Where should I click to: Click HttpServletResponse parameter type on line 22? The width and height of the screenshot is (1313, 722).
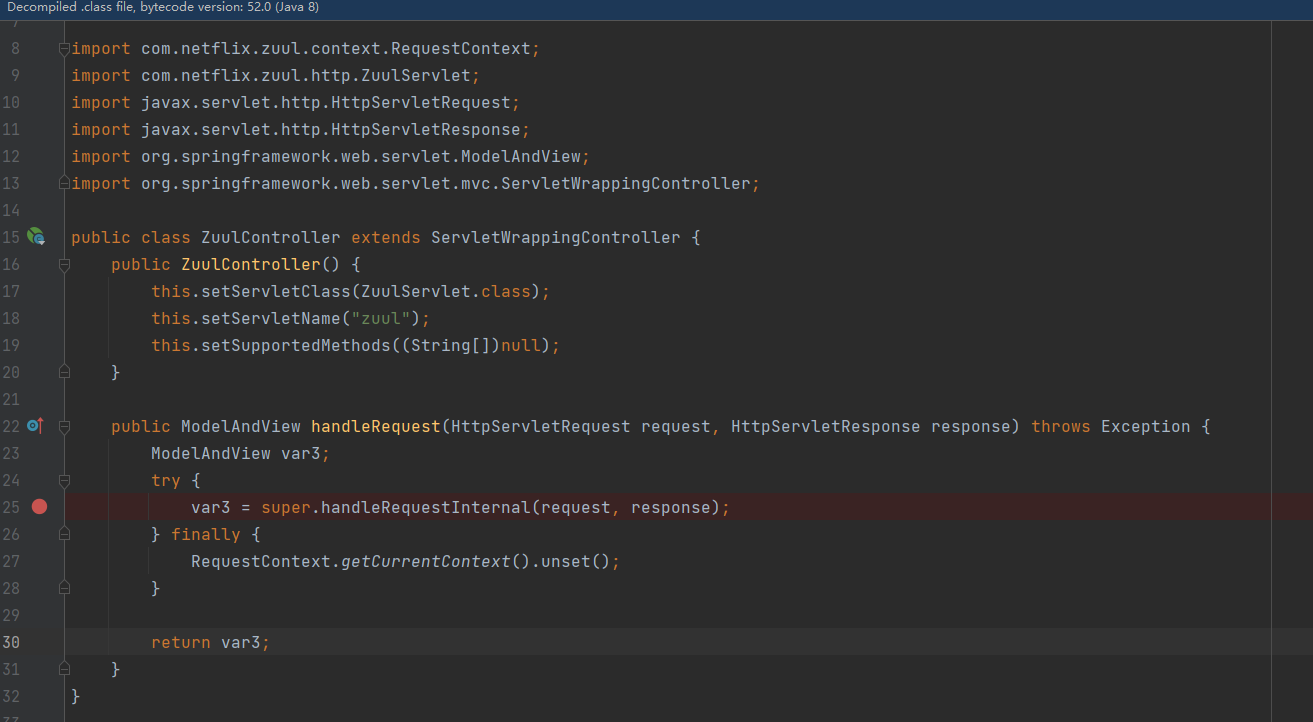(826, 426)
